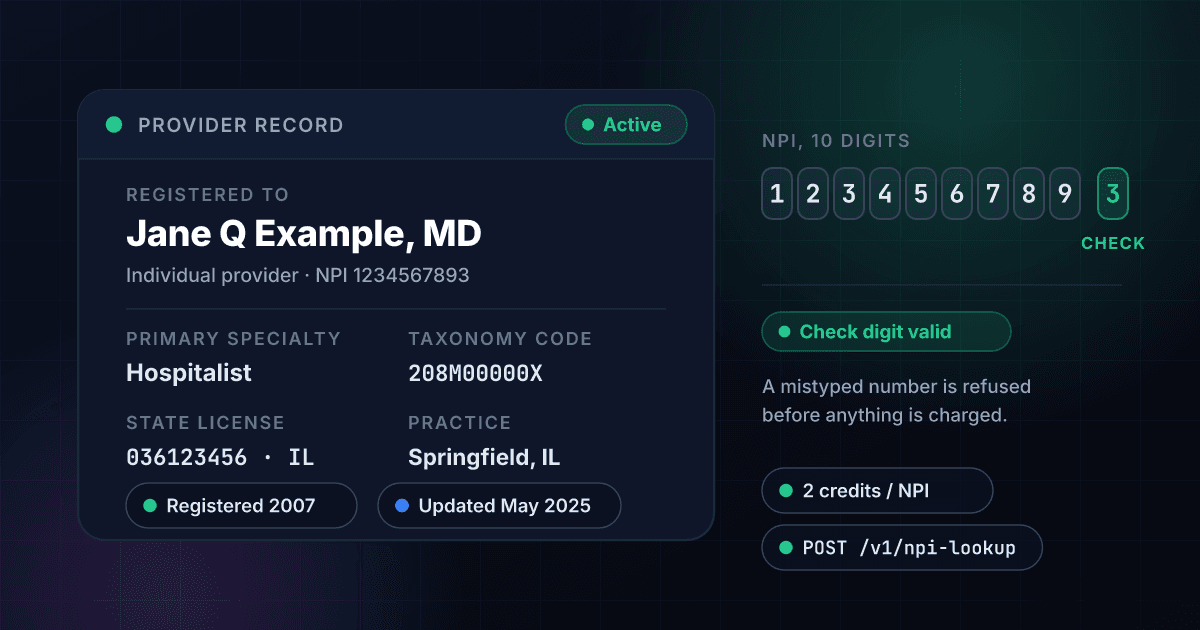Click the green highlighted check digit 3 box
Viewport: 1200px width, 630px height.
coord(1113,194)
